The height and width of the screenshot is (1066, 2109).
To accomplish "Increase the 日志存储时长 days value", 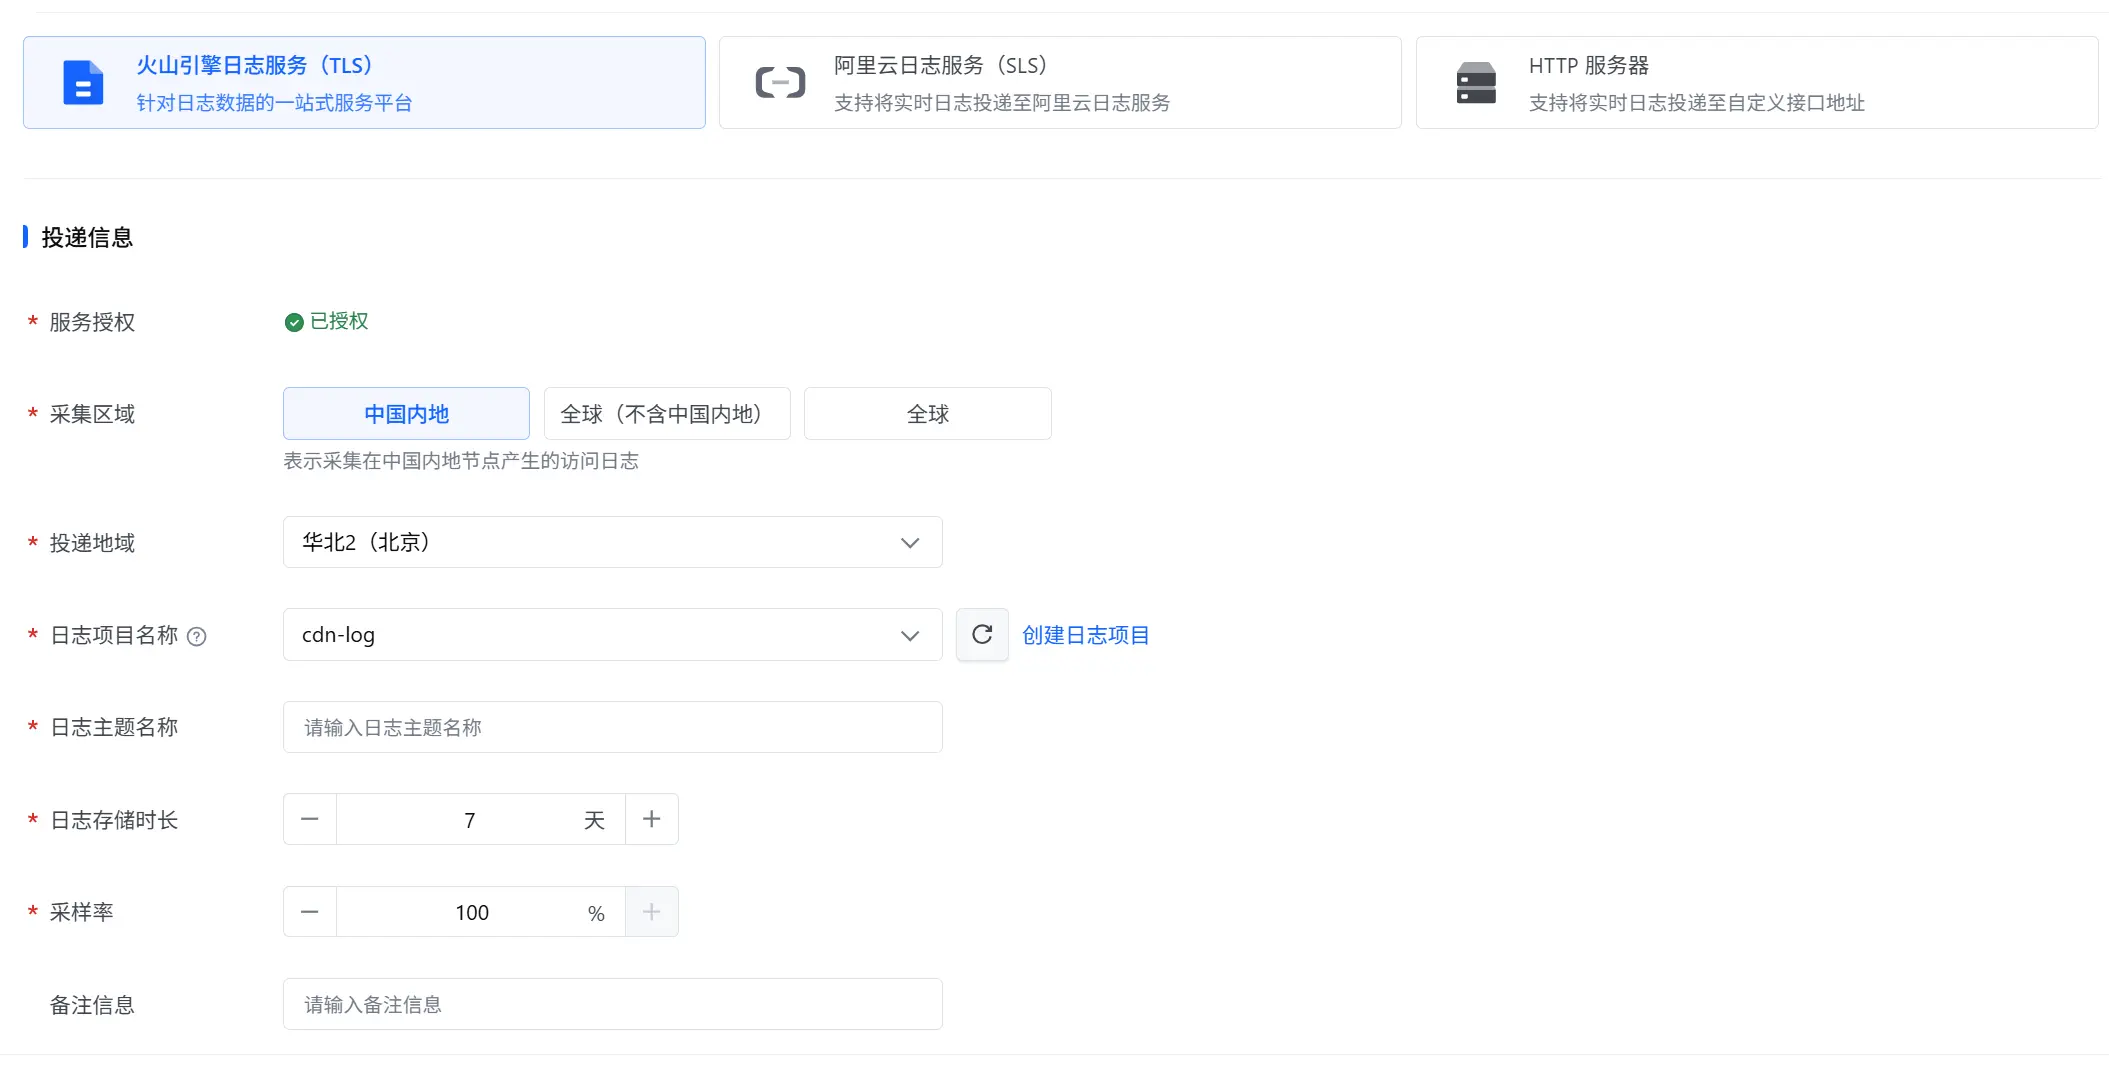I will point(652,819).
